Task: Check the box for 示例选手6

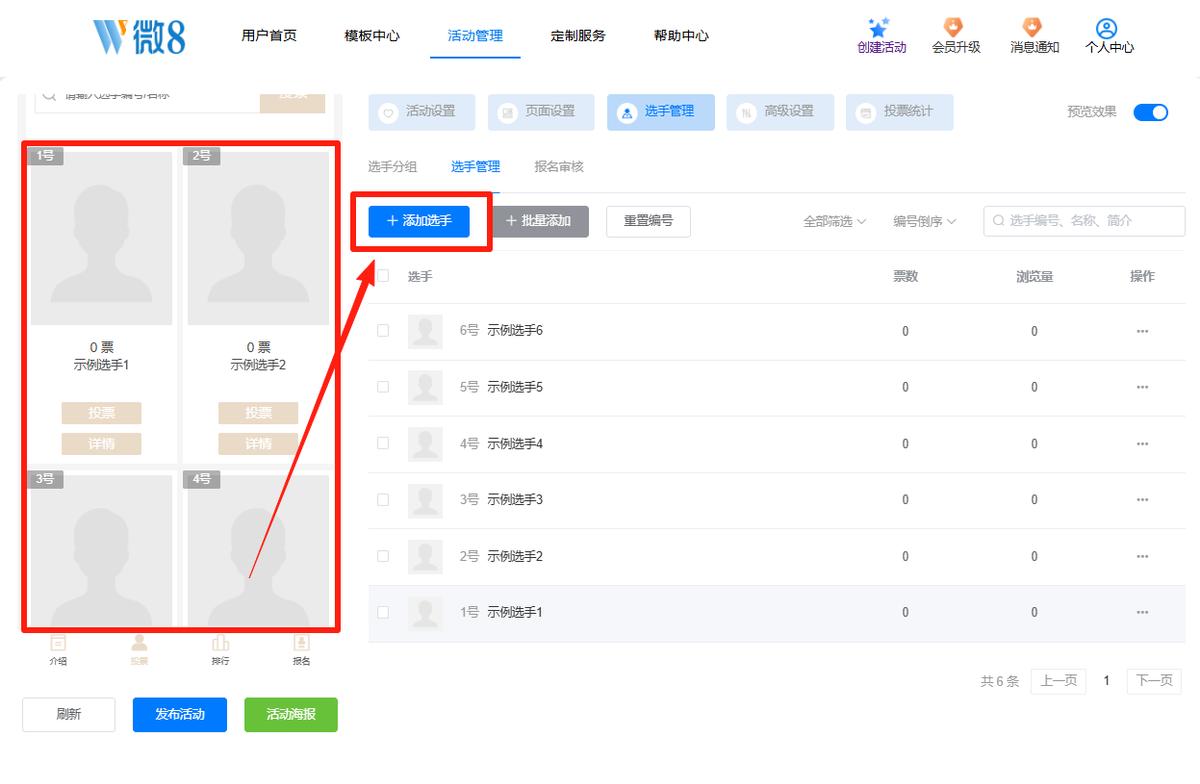Action: (383, 330)
